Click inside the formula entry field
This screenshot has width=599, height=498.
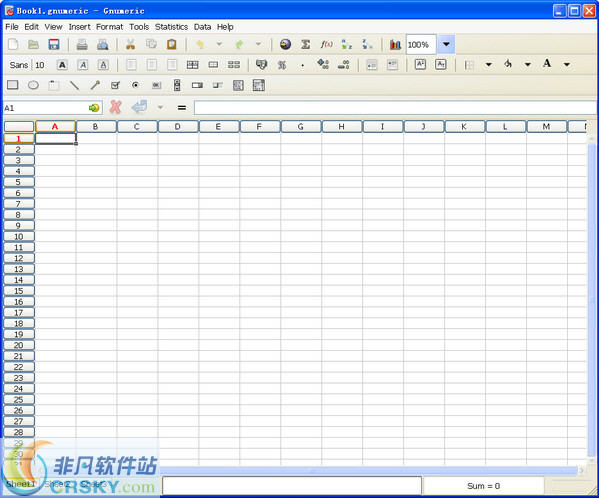395,108
